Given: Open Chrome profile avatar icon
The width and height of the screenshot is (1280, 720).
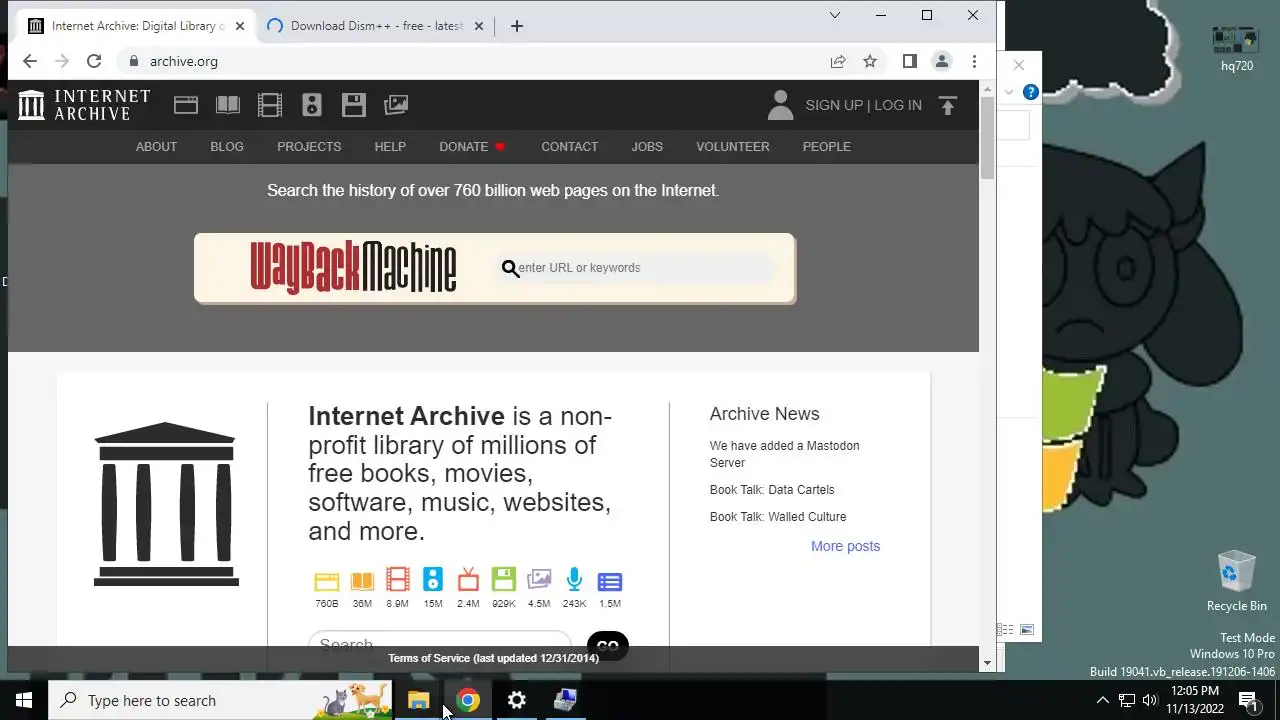Looking at the screenshot, I should tap(942, 61).
